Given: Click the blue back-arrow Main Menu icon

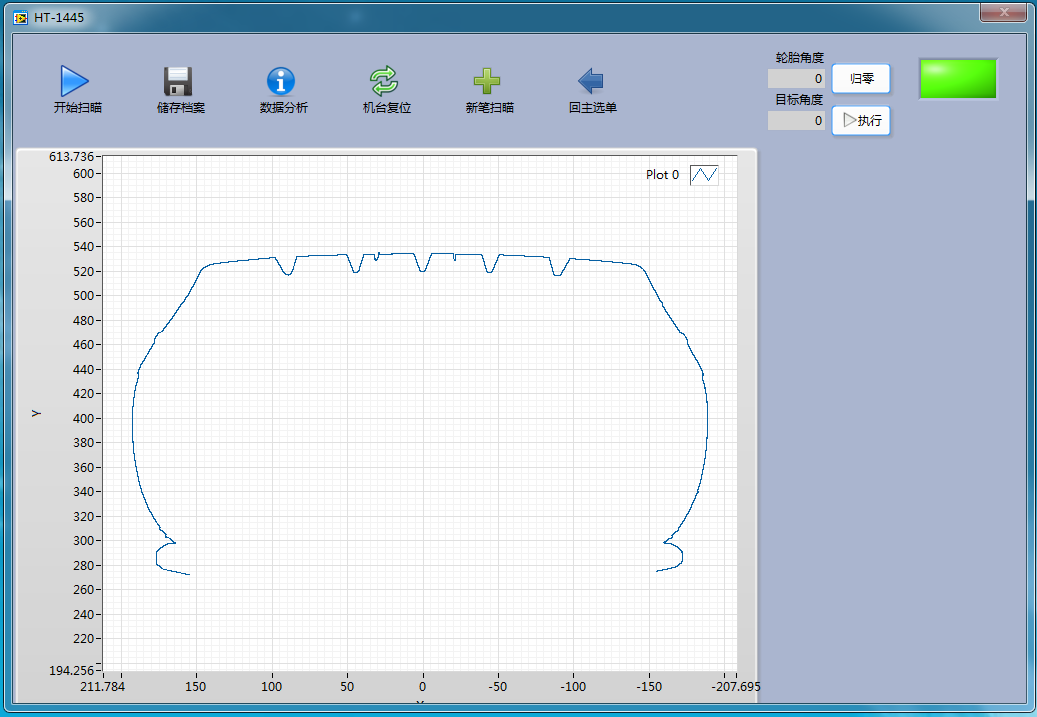Looking at the screenshot, I should pos(590,81).
